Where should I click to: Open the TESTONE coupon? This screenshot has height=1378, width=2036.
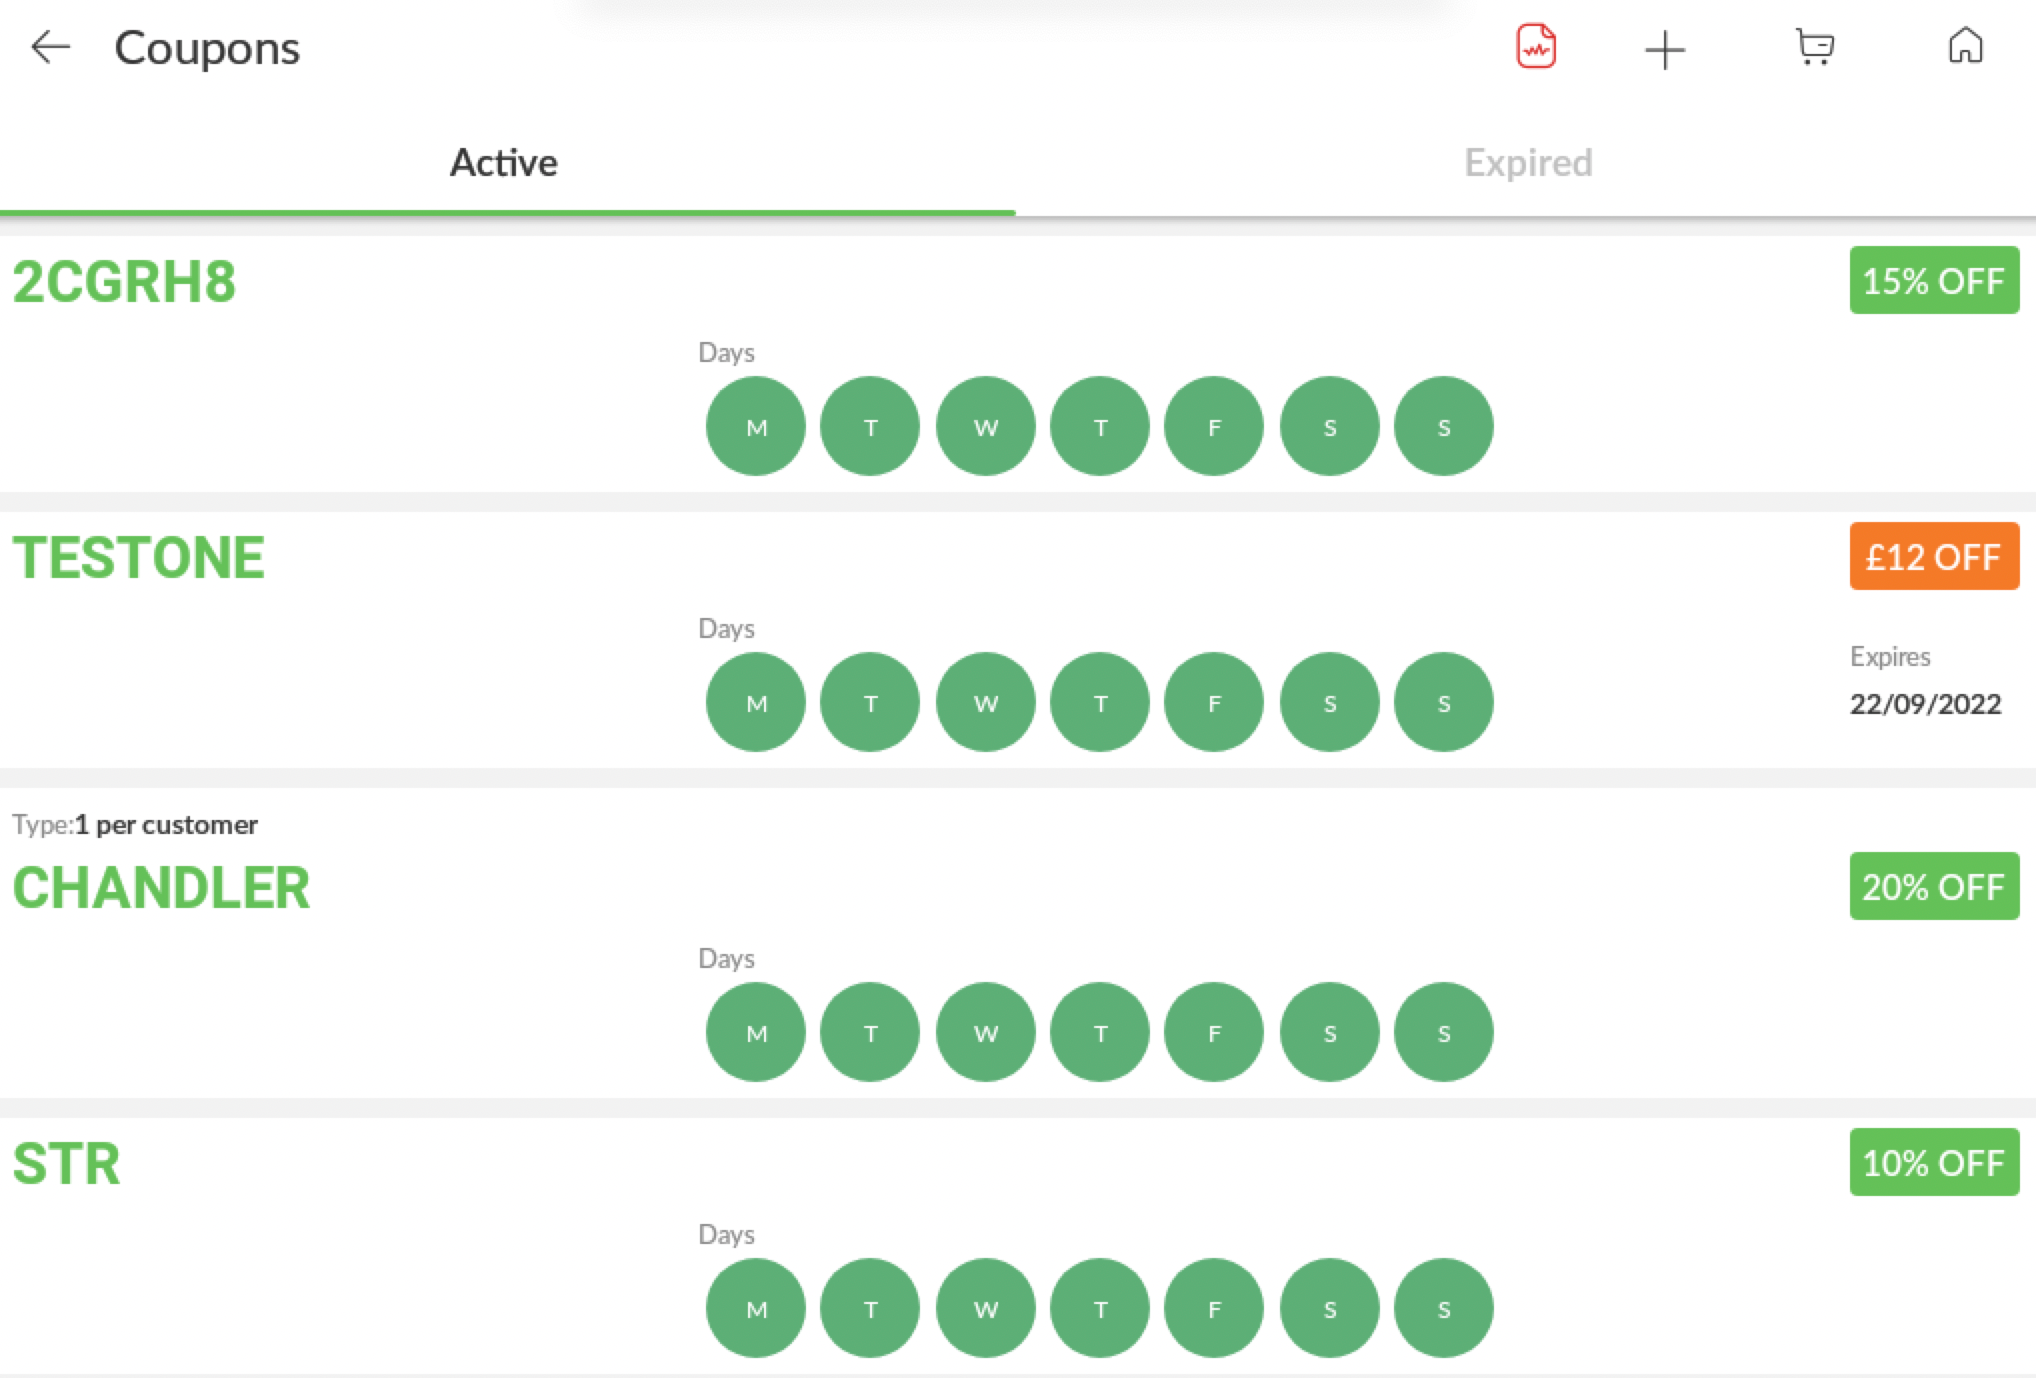coord(138,558)
